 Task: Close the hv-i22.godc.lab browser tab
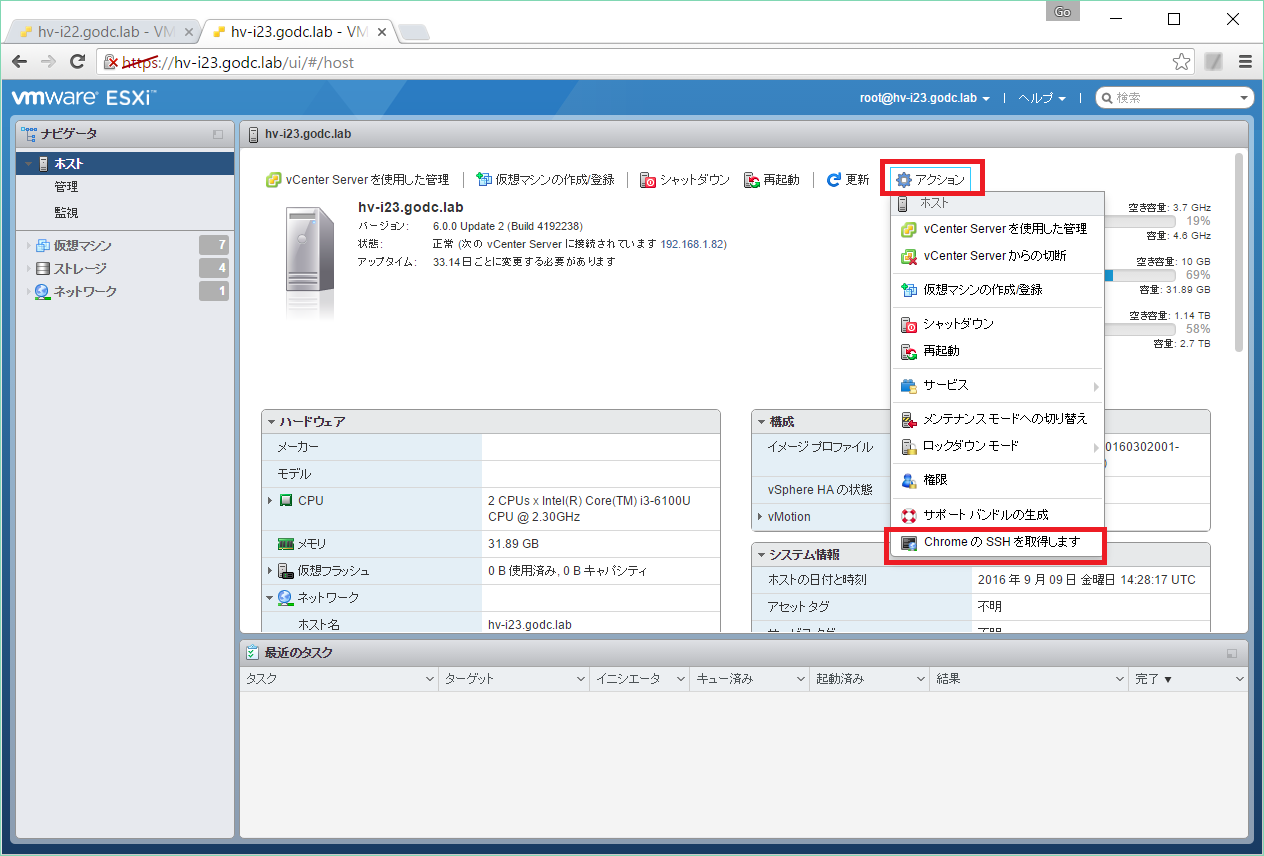(x=189, y=32)
